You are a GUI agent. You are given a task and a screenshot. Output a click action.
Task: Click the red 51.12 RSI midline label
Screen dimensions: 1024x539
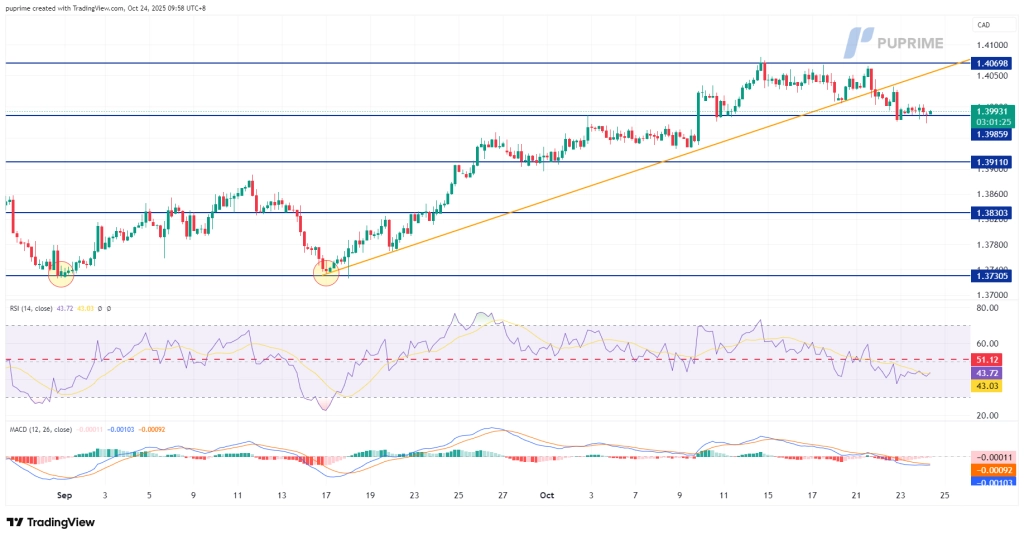coord(990,359)
